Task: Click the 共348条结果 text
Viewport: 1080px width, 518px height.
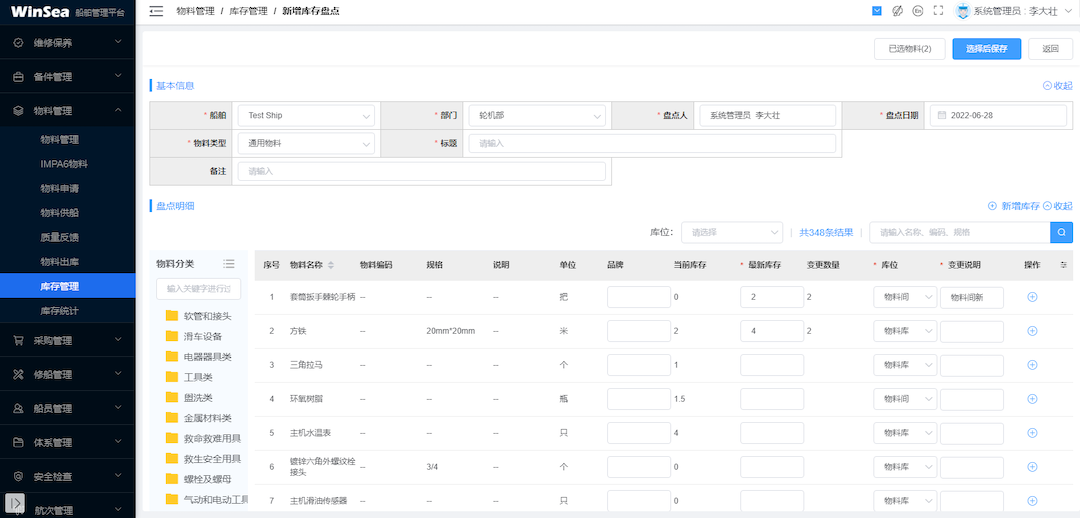Action: 826,233
